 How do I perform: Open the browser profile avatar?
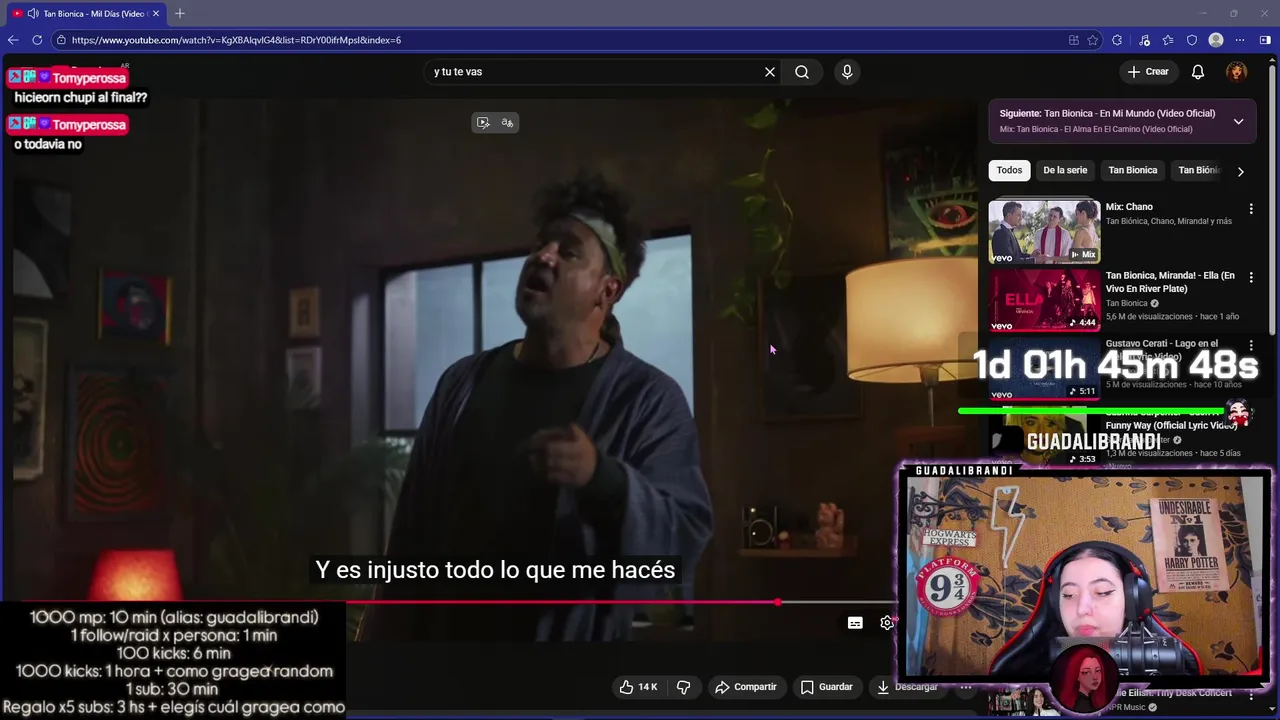(x=1216, y=40)
